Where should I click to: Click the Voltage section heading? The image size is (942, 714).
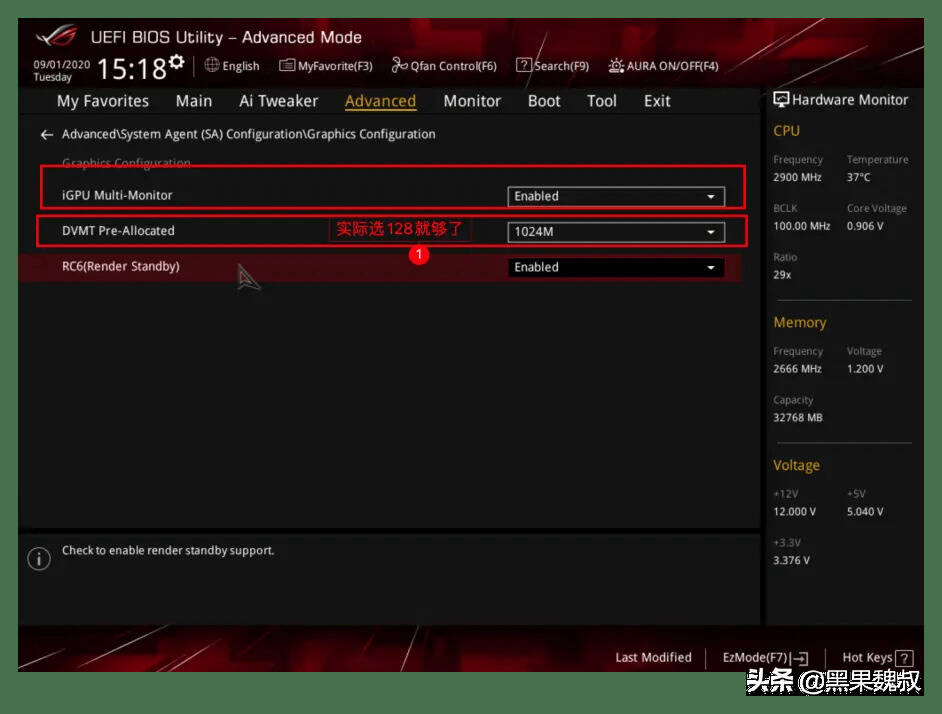[797, 465]
